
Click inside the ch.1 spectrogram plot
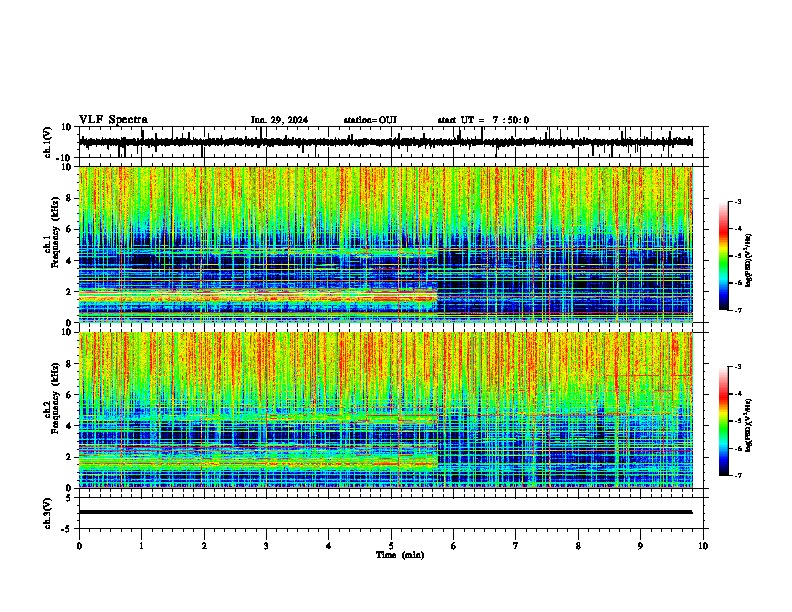(386, 244)
